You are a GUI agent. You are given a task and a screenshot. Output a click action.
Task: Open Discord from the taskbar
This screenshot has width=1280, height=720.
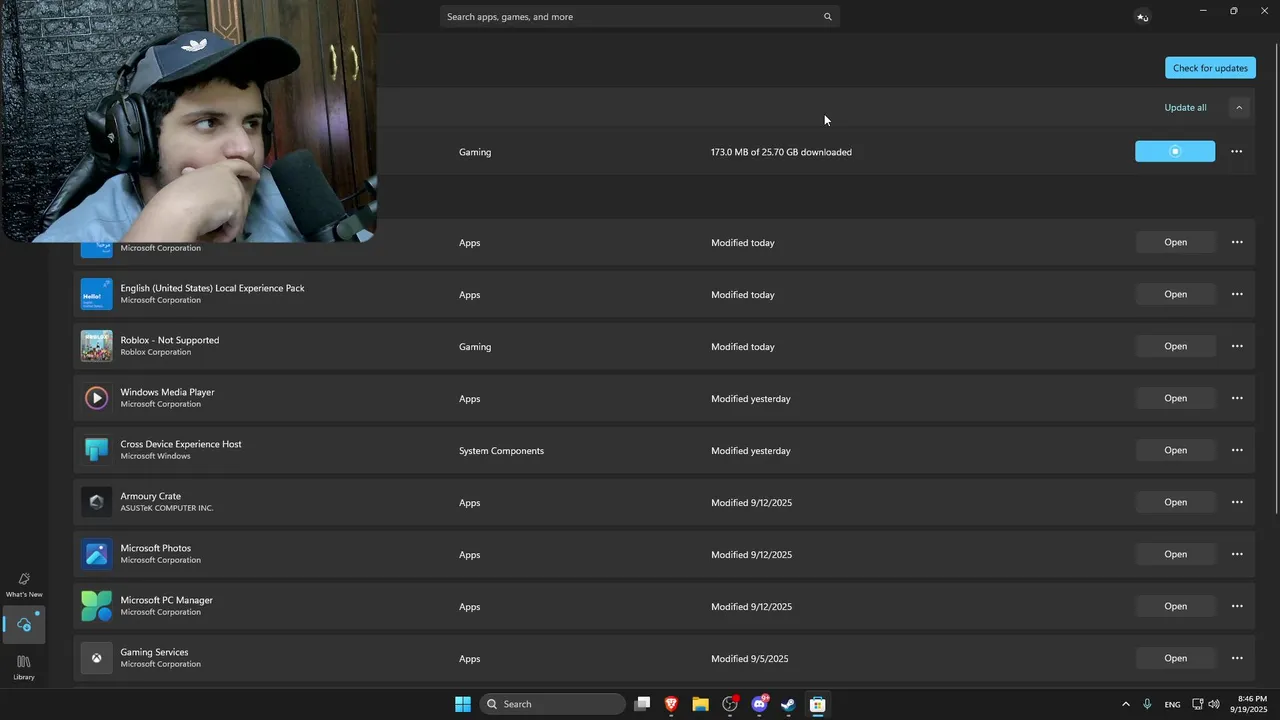[x=759, y=704]
